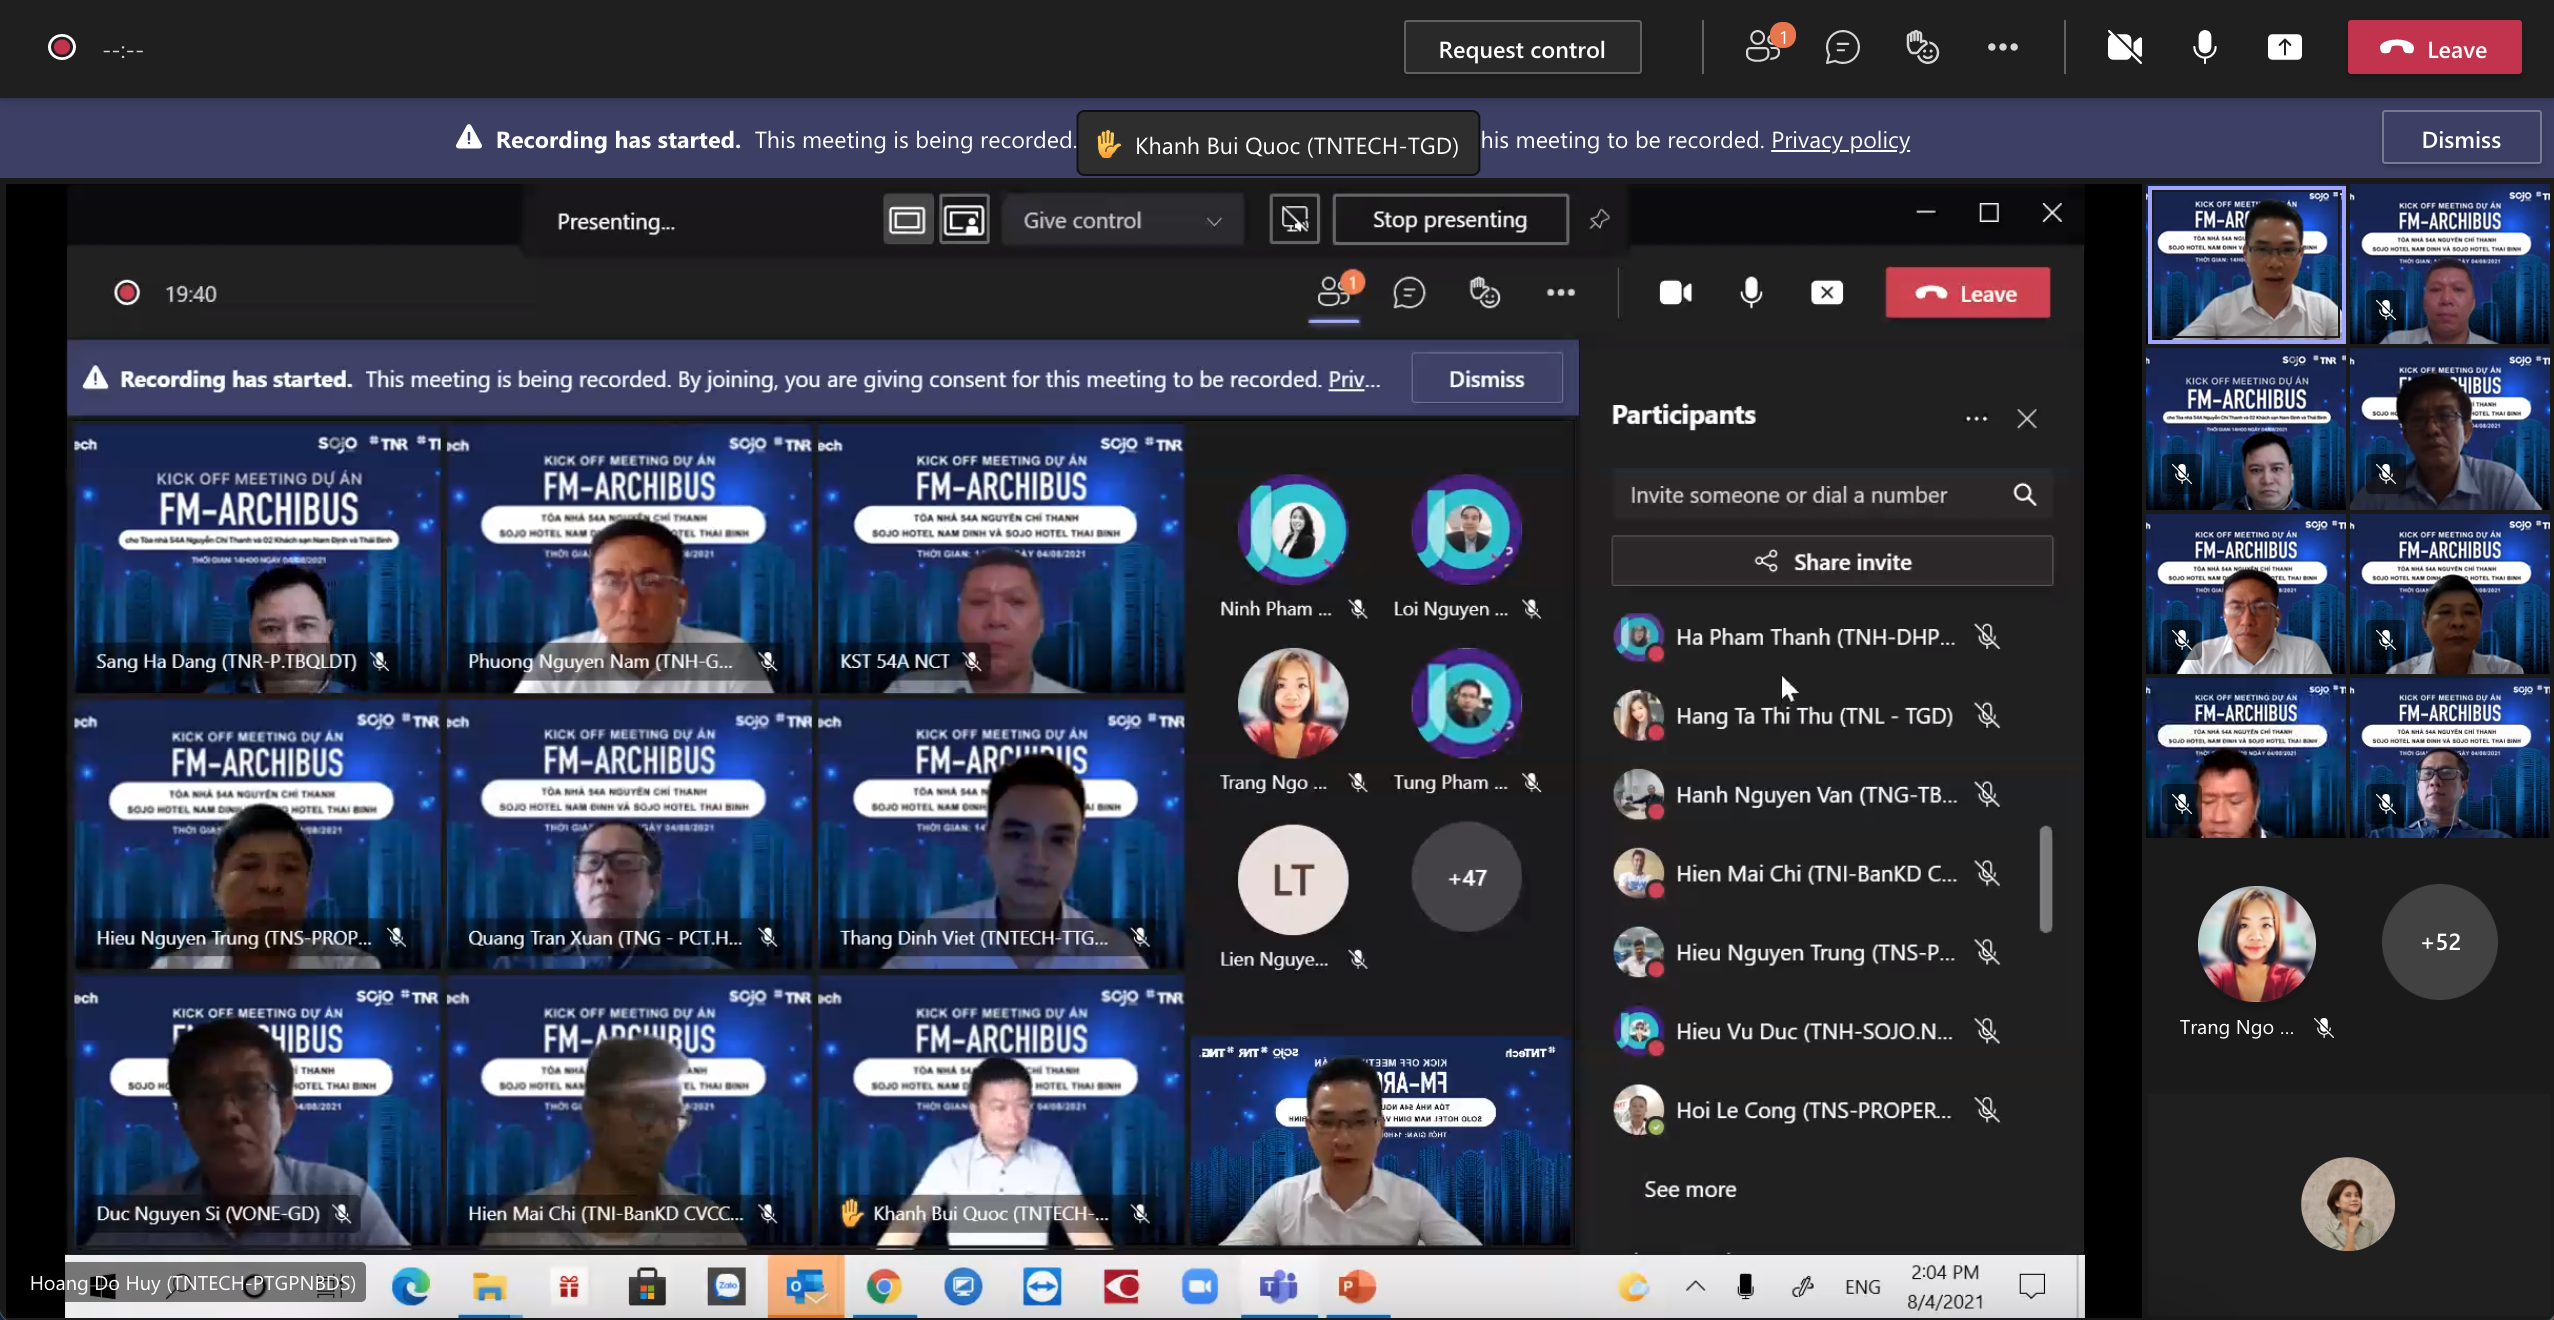The image size is (2554, 1320).
Task: Show the participants list in top bar
Action: pos(1763,48)
